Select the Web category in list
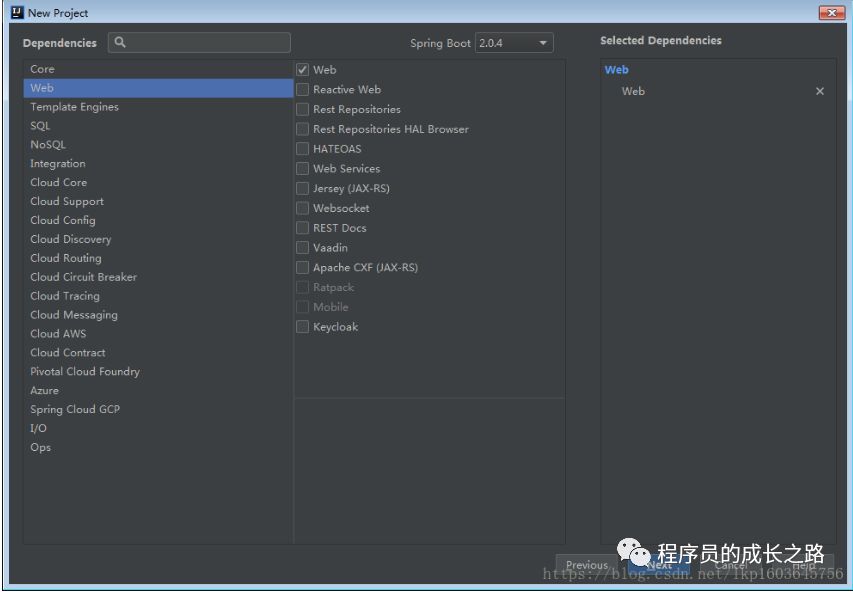Image resolution: width=853 pixels, height=592 pixels. point(158,88)
